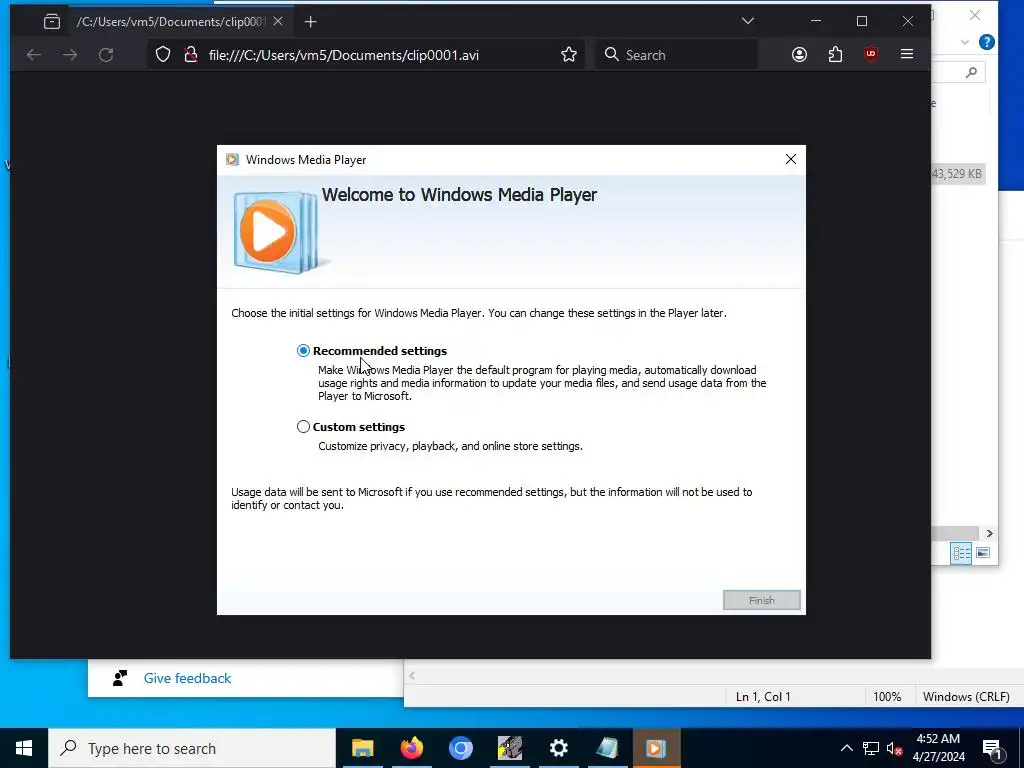Open the notification center icon
This screenshot has width=1024, height=768.
click(992, 748)
